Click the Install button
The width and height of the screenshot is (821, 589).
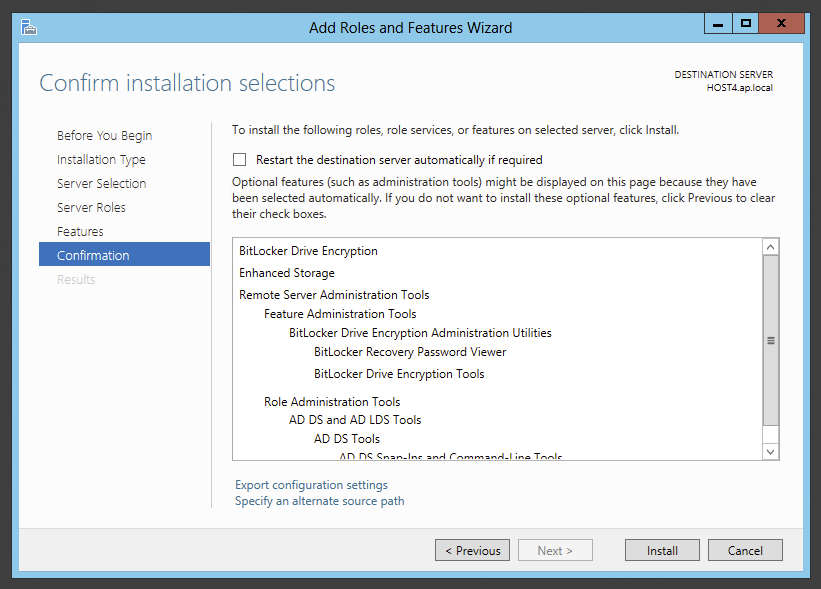click(x=662, y=550)
